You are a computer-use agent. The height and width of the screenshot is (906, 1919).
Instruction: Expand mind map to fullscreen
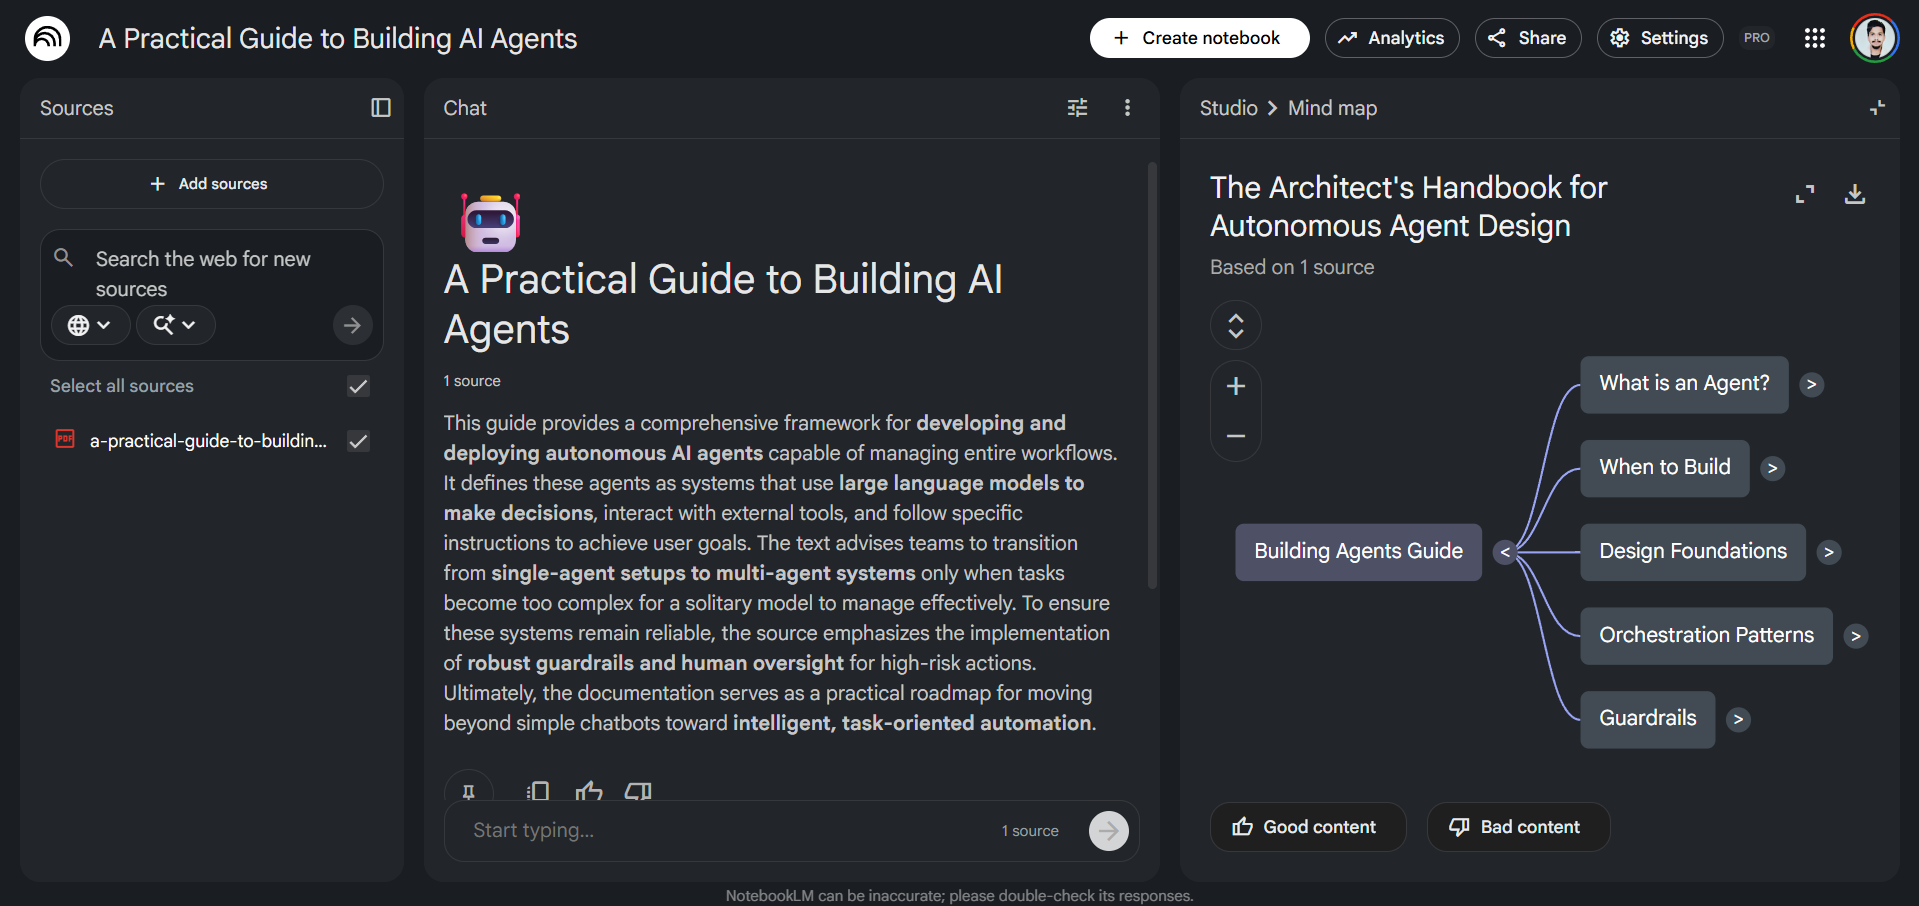[1804, 194]
